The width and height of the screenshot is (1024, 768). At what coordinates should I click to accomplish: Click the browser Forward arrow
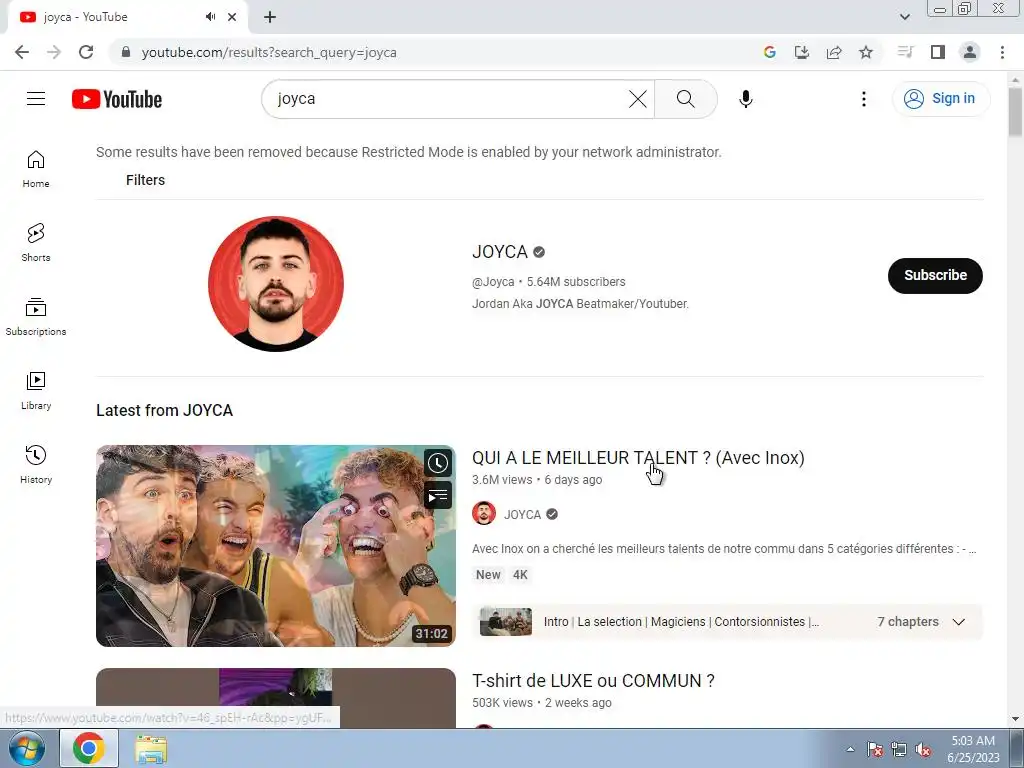pos(54,52)
